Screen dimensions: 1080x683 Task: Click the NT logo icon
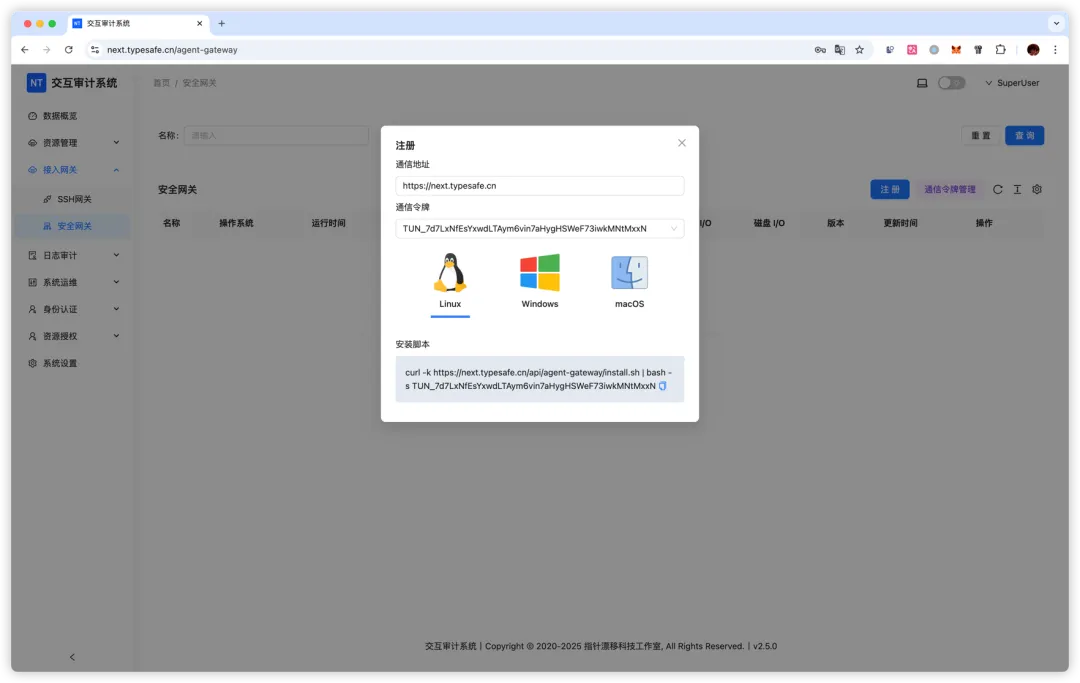36,83
